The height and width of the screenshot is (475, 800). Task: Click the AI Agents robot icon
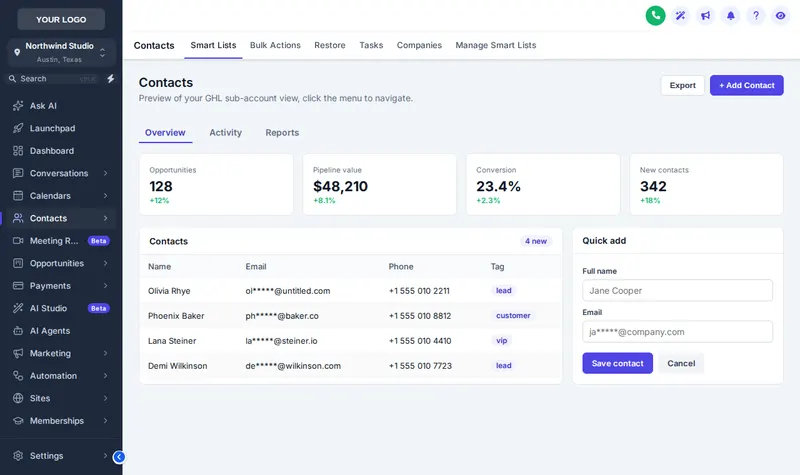coord(18,331)
